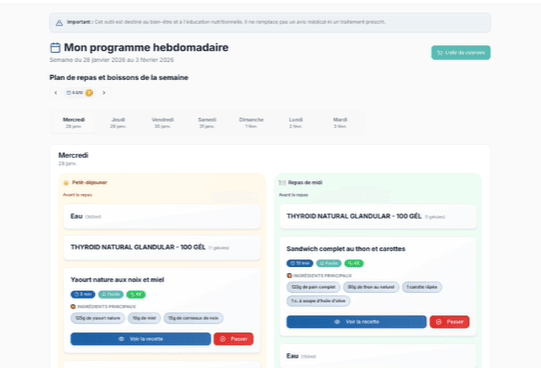Click the huile d'olive ingredient chip
Image resolution: width=541 pixels, height=368 pixels.
click(x=318, y=301)
